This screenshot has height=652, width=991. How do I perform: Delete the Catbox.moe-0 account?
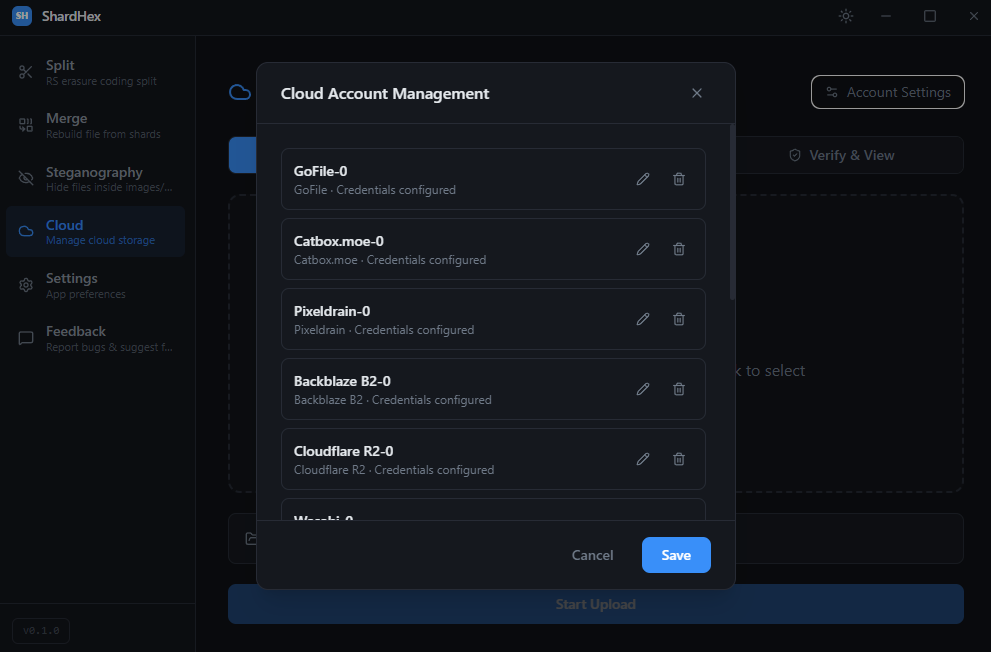(679, 249)
